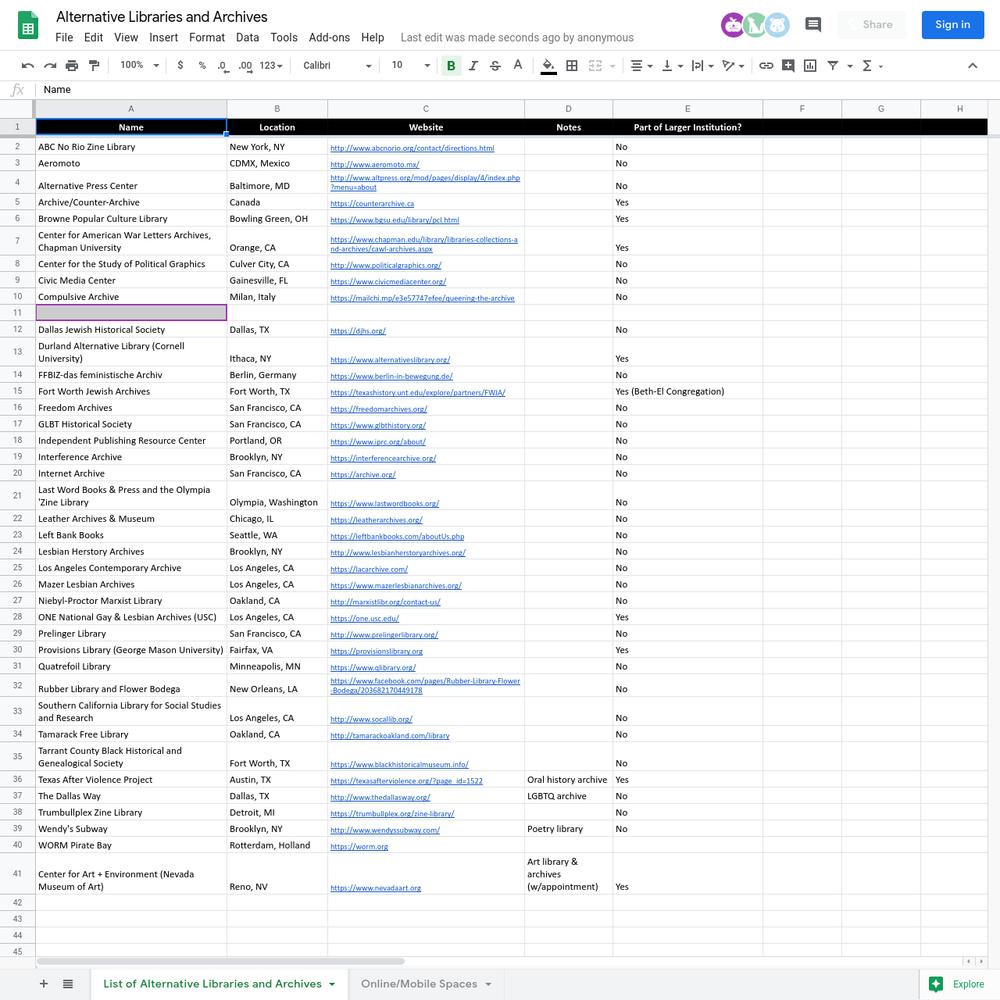Viewport: 1000px width, 1000px height.
Task: View last edit history link
Action: pyautogui.click(x=517, y=38)
